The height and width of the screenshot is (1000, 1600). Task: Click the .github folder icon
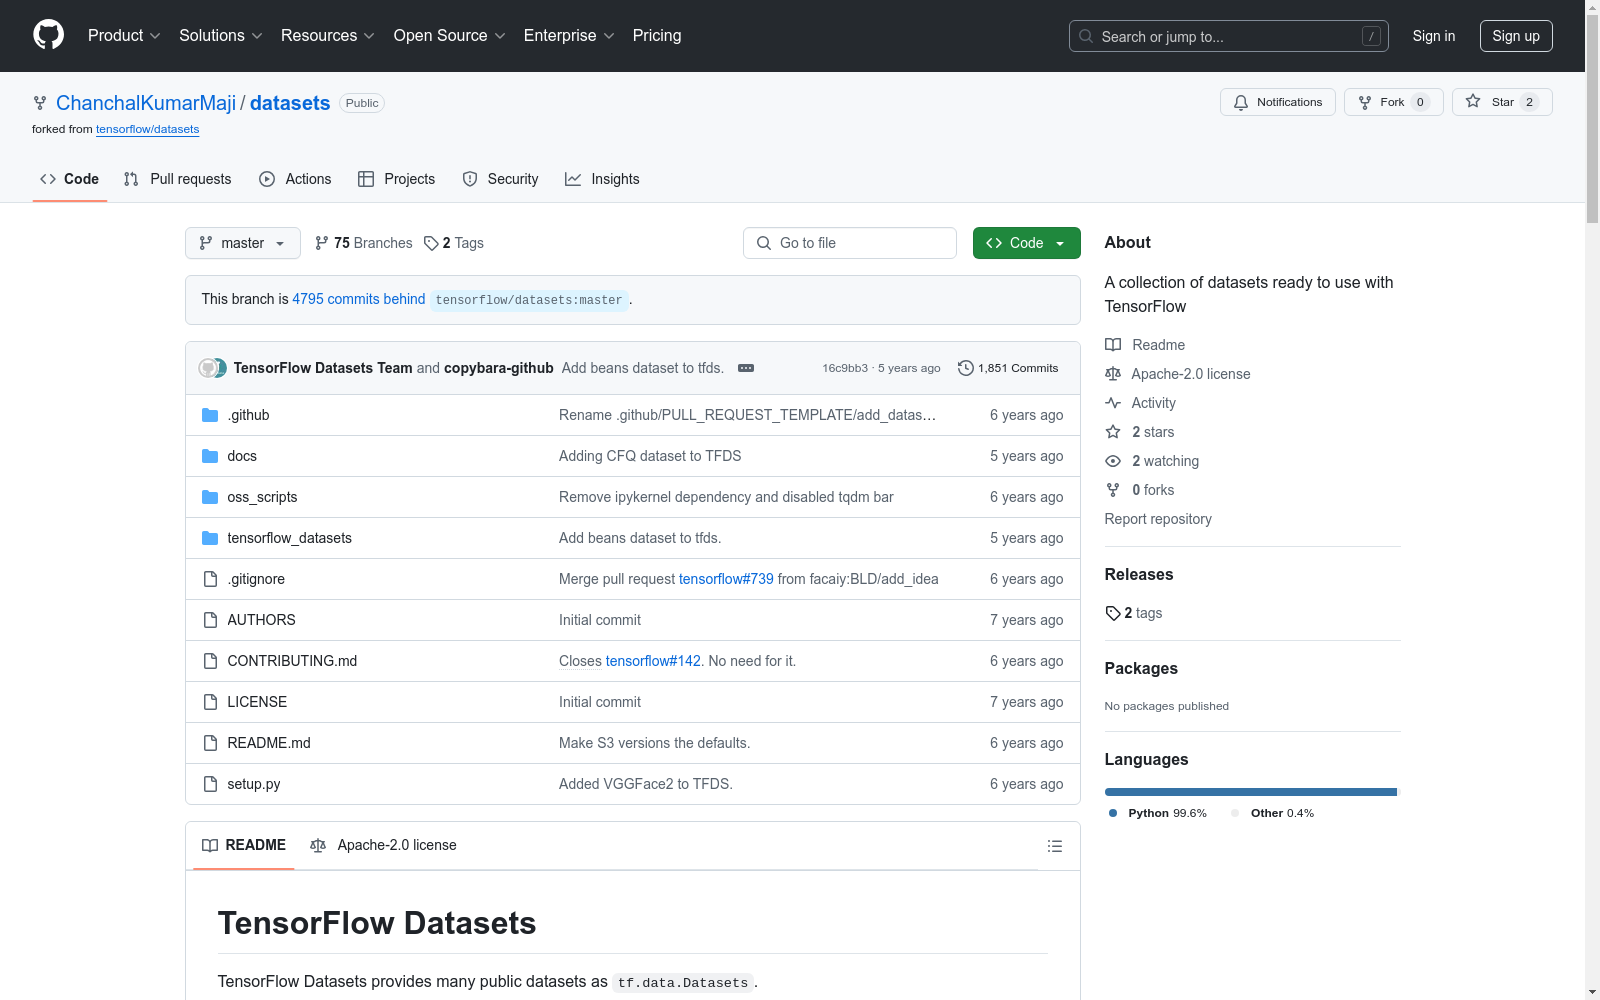(210, 415)
